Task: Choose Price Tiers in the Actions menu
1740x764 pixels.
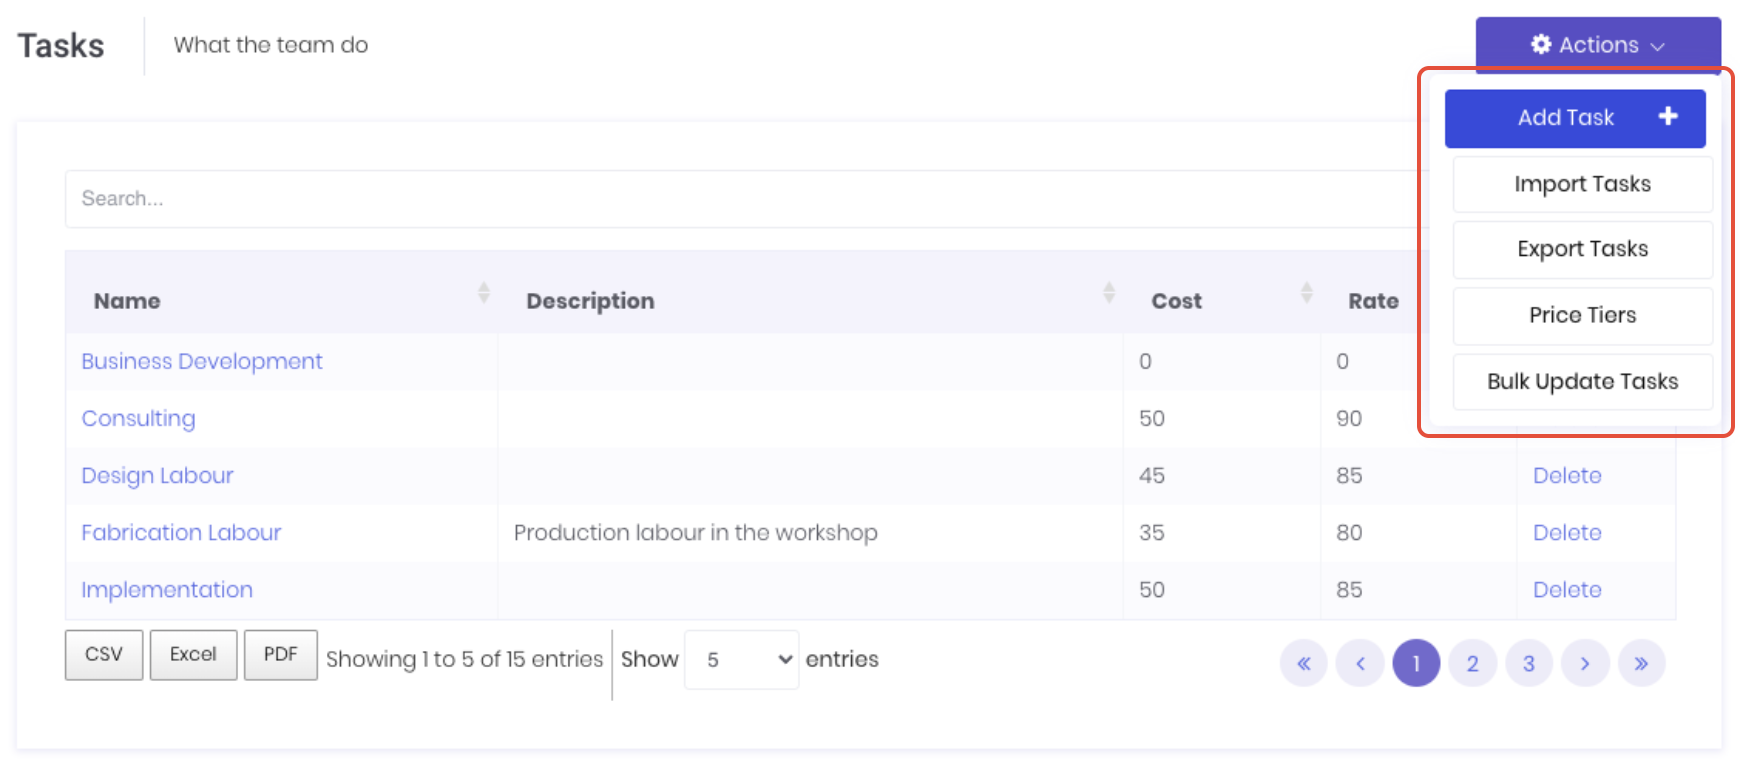Action: pos(1582,315)
